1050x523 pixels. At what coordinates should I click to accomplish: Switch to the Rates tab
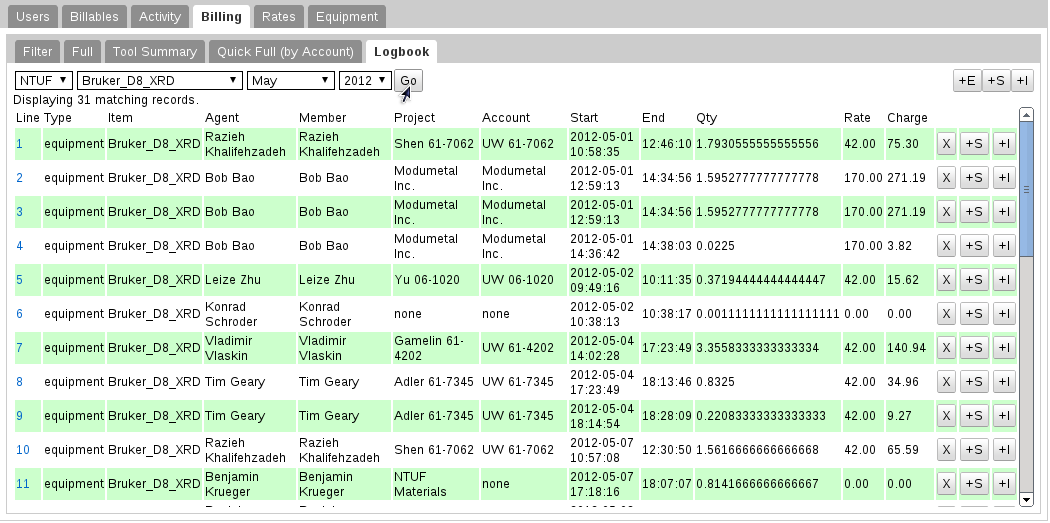(279, 17)
